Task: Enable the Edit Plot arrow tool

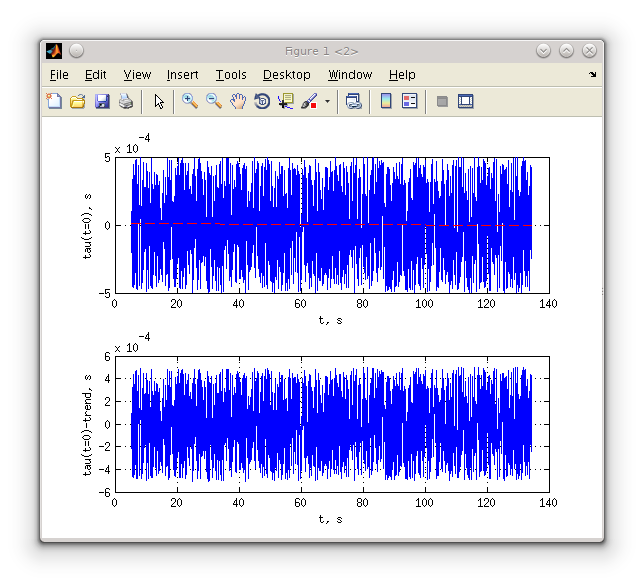Action: point(159,101)
